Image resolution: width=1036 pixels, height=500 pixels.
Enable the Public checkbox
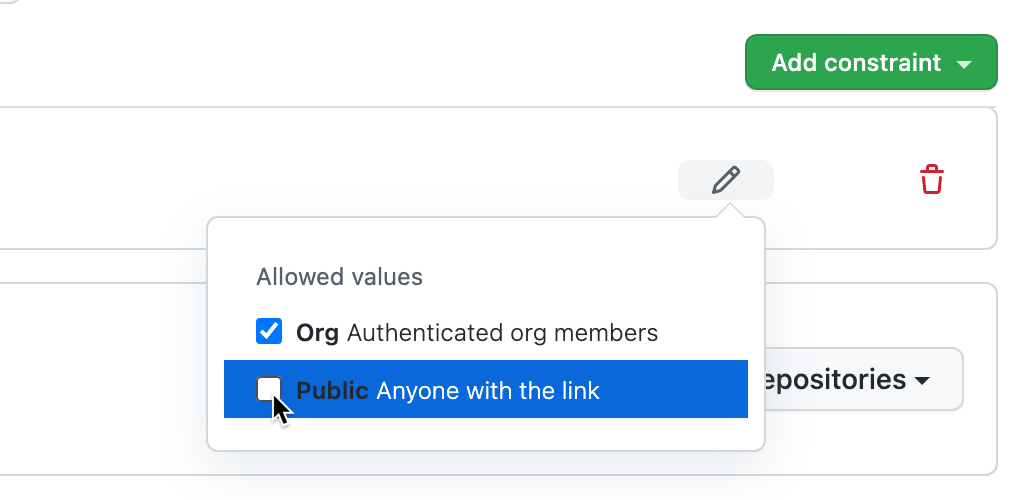point(269,389)
